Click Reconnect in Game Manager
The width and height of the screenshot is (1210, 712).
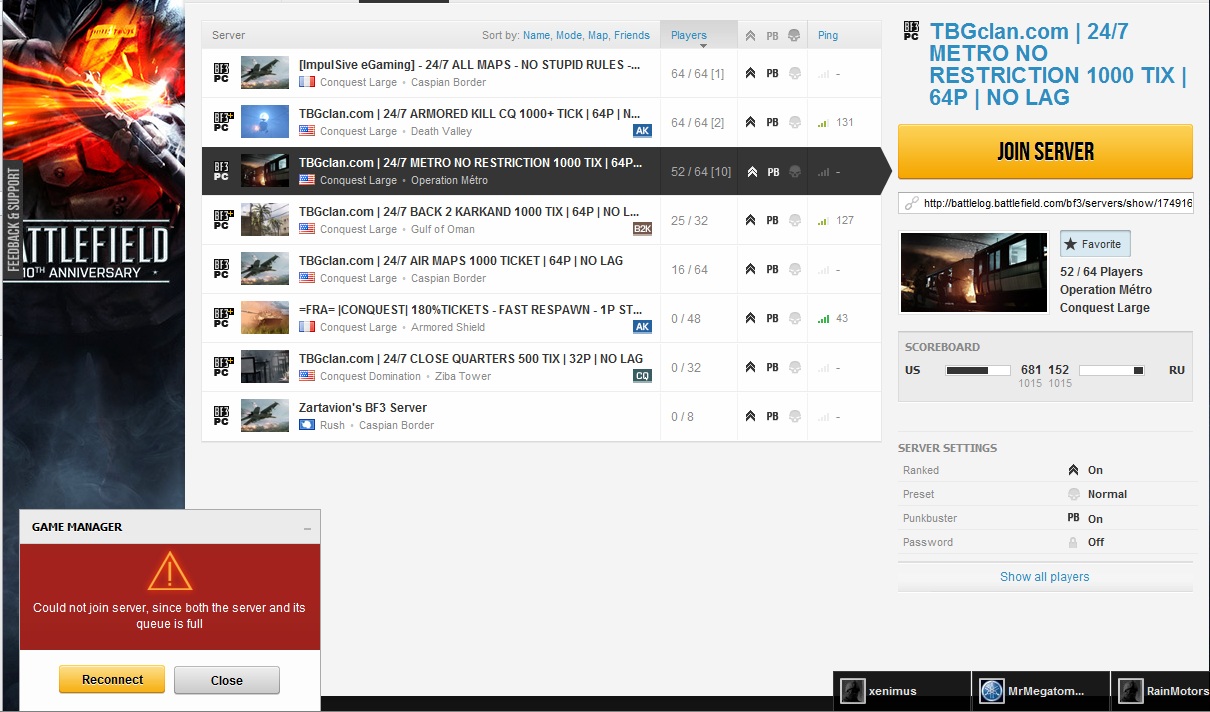click(x=112, y=680)
